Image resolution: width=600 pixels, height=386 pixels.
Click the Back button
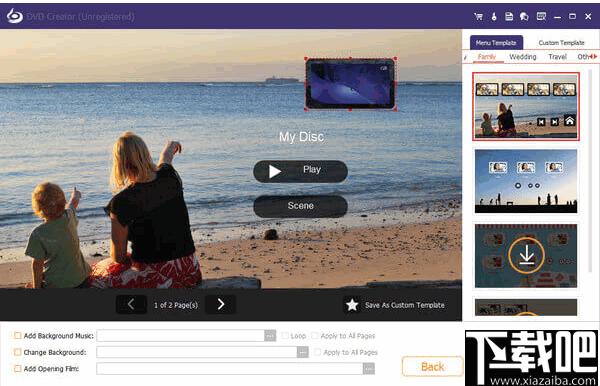click(432, 366)
